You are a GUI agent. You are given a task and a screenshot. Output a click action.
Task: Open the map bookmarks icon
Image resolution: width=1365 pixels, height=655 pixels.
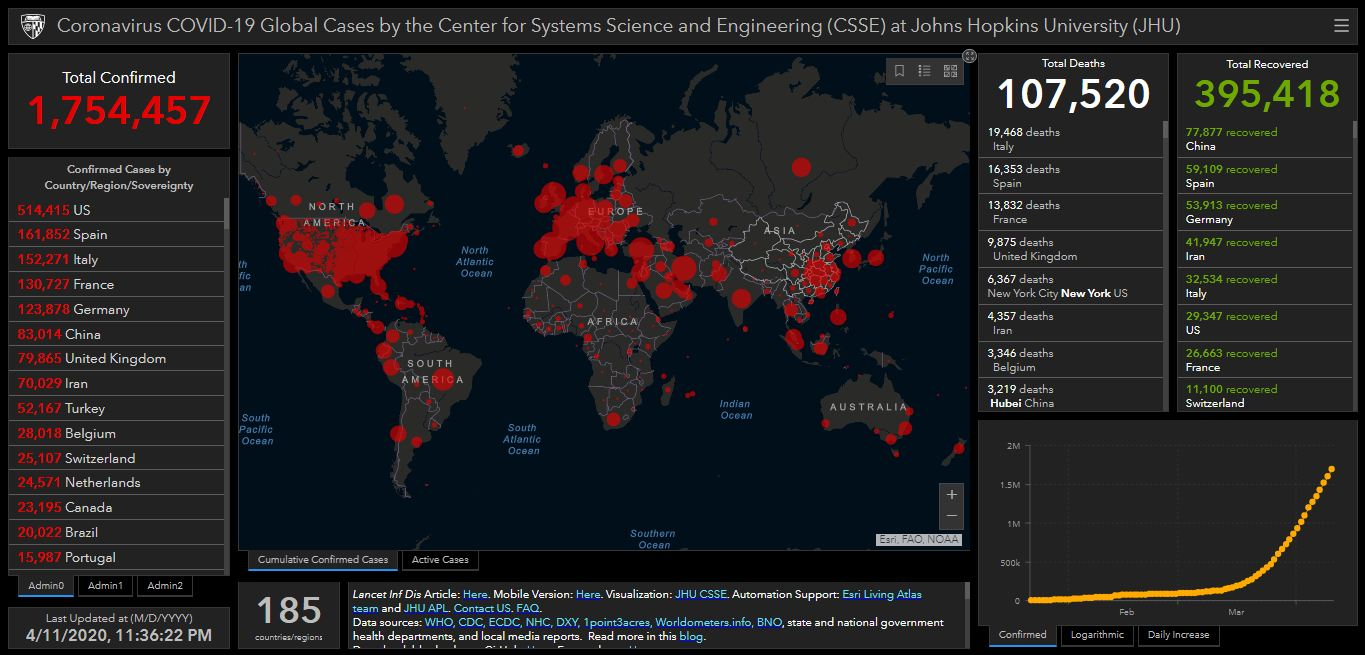[899, 71]
